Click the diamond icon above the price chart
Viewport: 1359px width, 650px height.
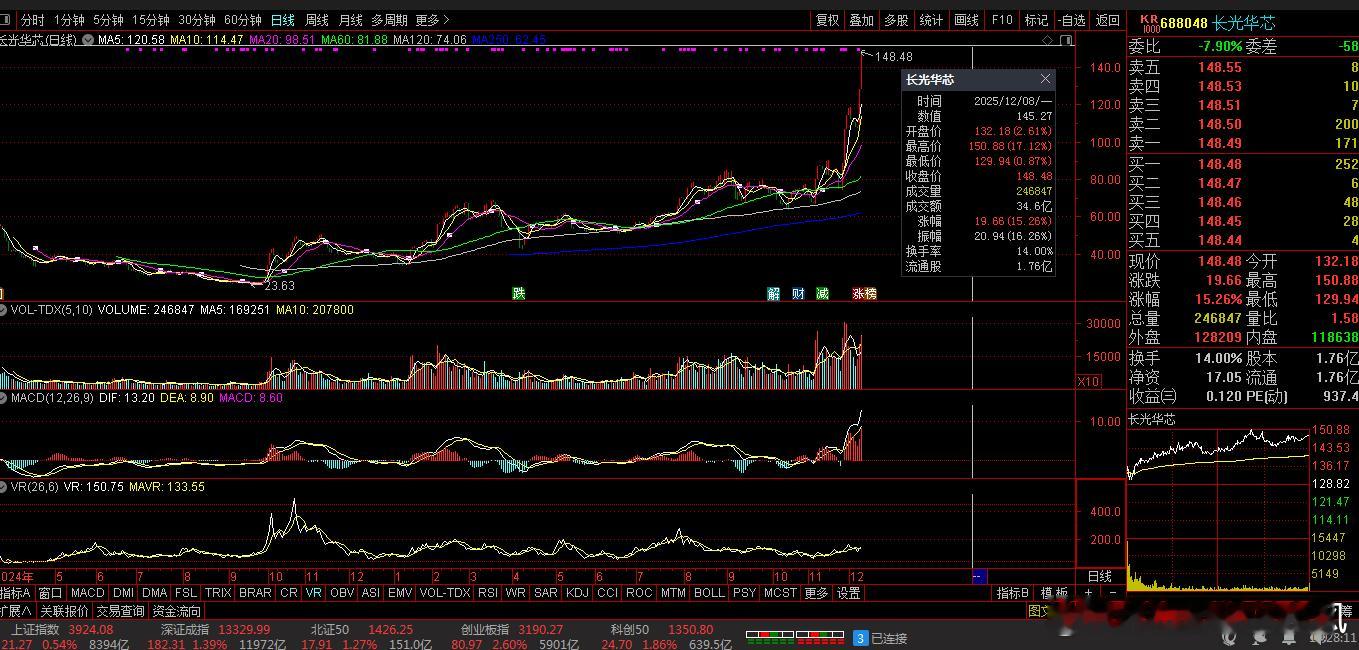point(1047,40)
